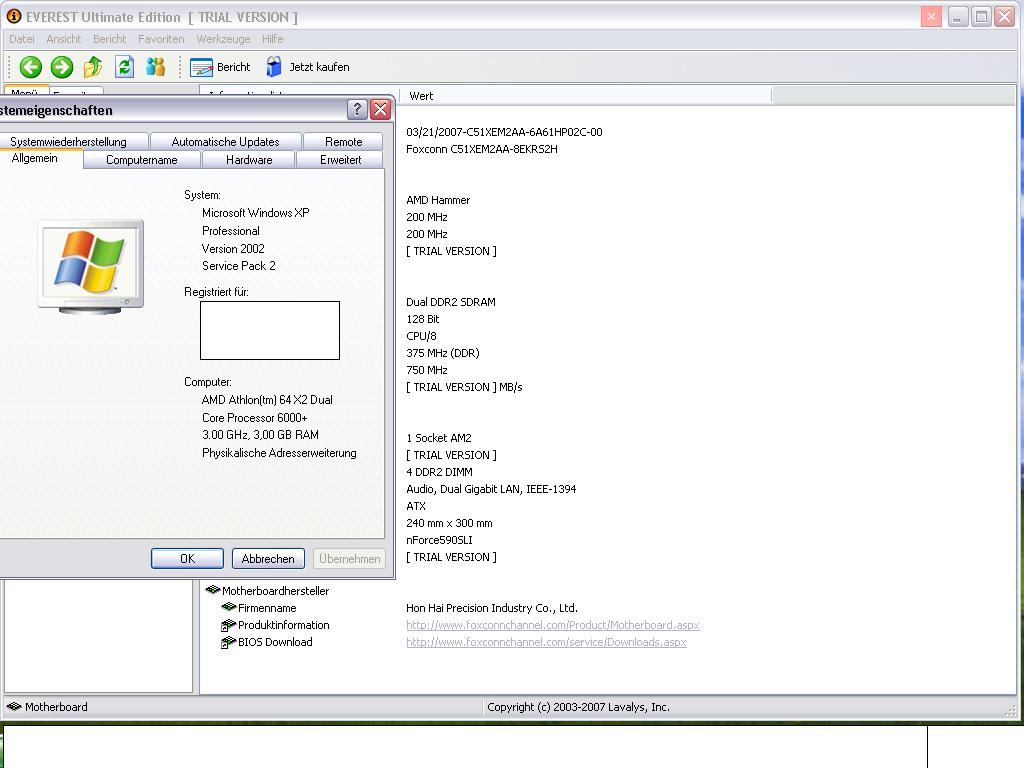Click the AMD Athlon(tm) 64 X2 Dual line
Viewport: 1024px width, 768px height.
(x=267, y=400)
